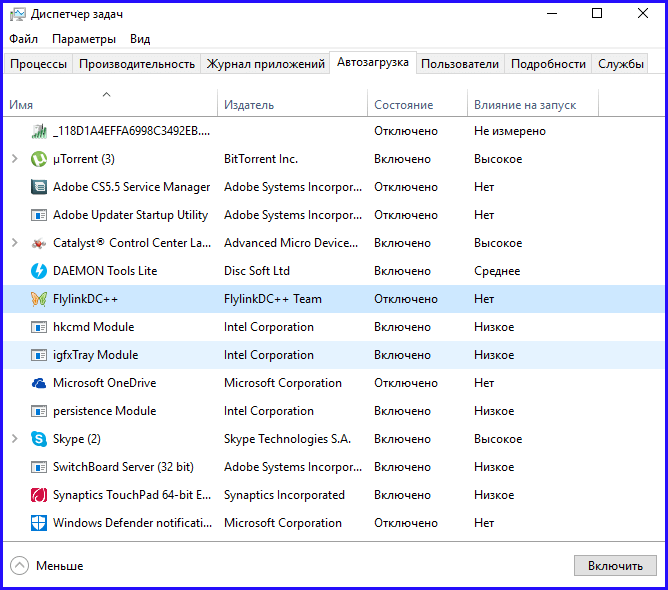This screenshot has height=590, width=668.
Task: Open the Параметры menu
Action: coord(84,39)
